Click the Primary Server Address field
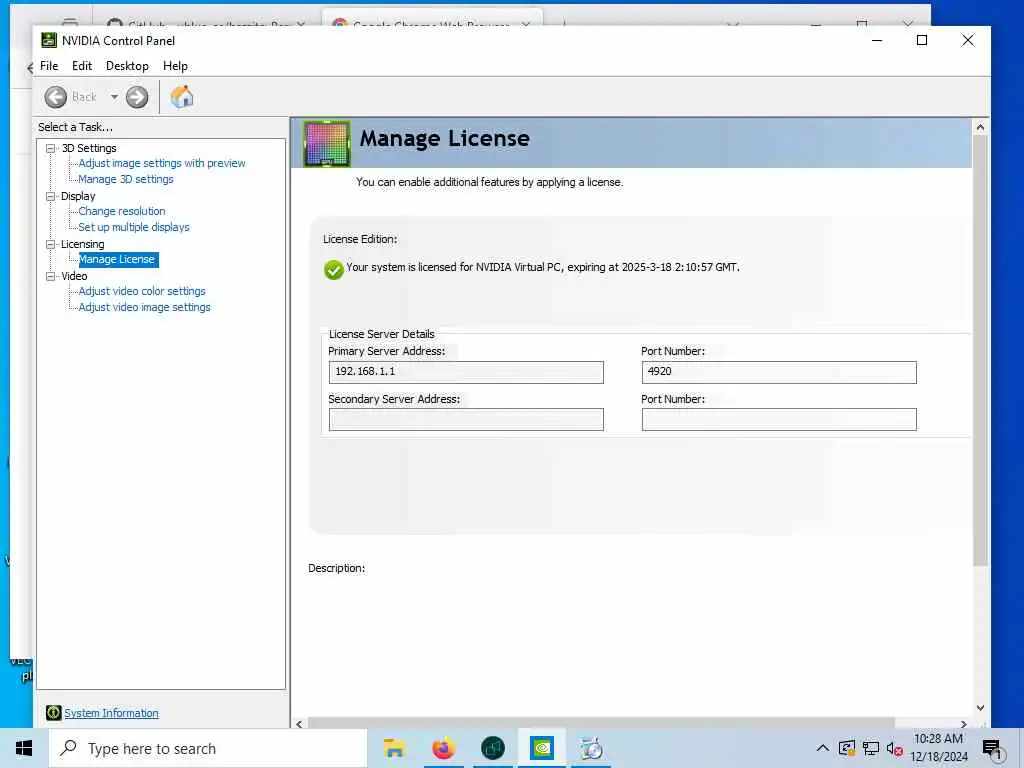1024x768 pixels. click(x=466, y=372)
